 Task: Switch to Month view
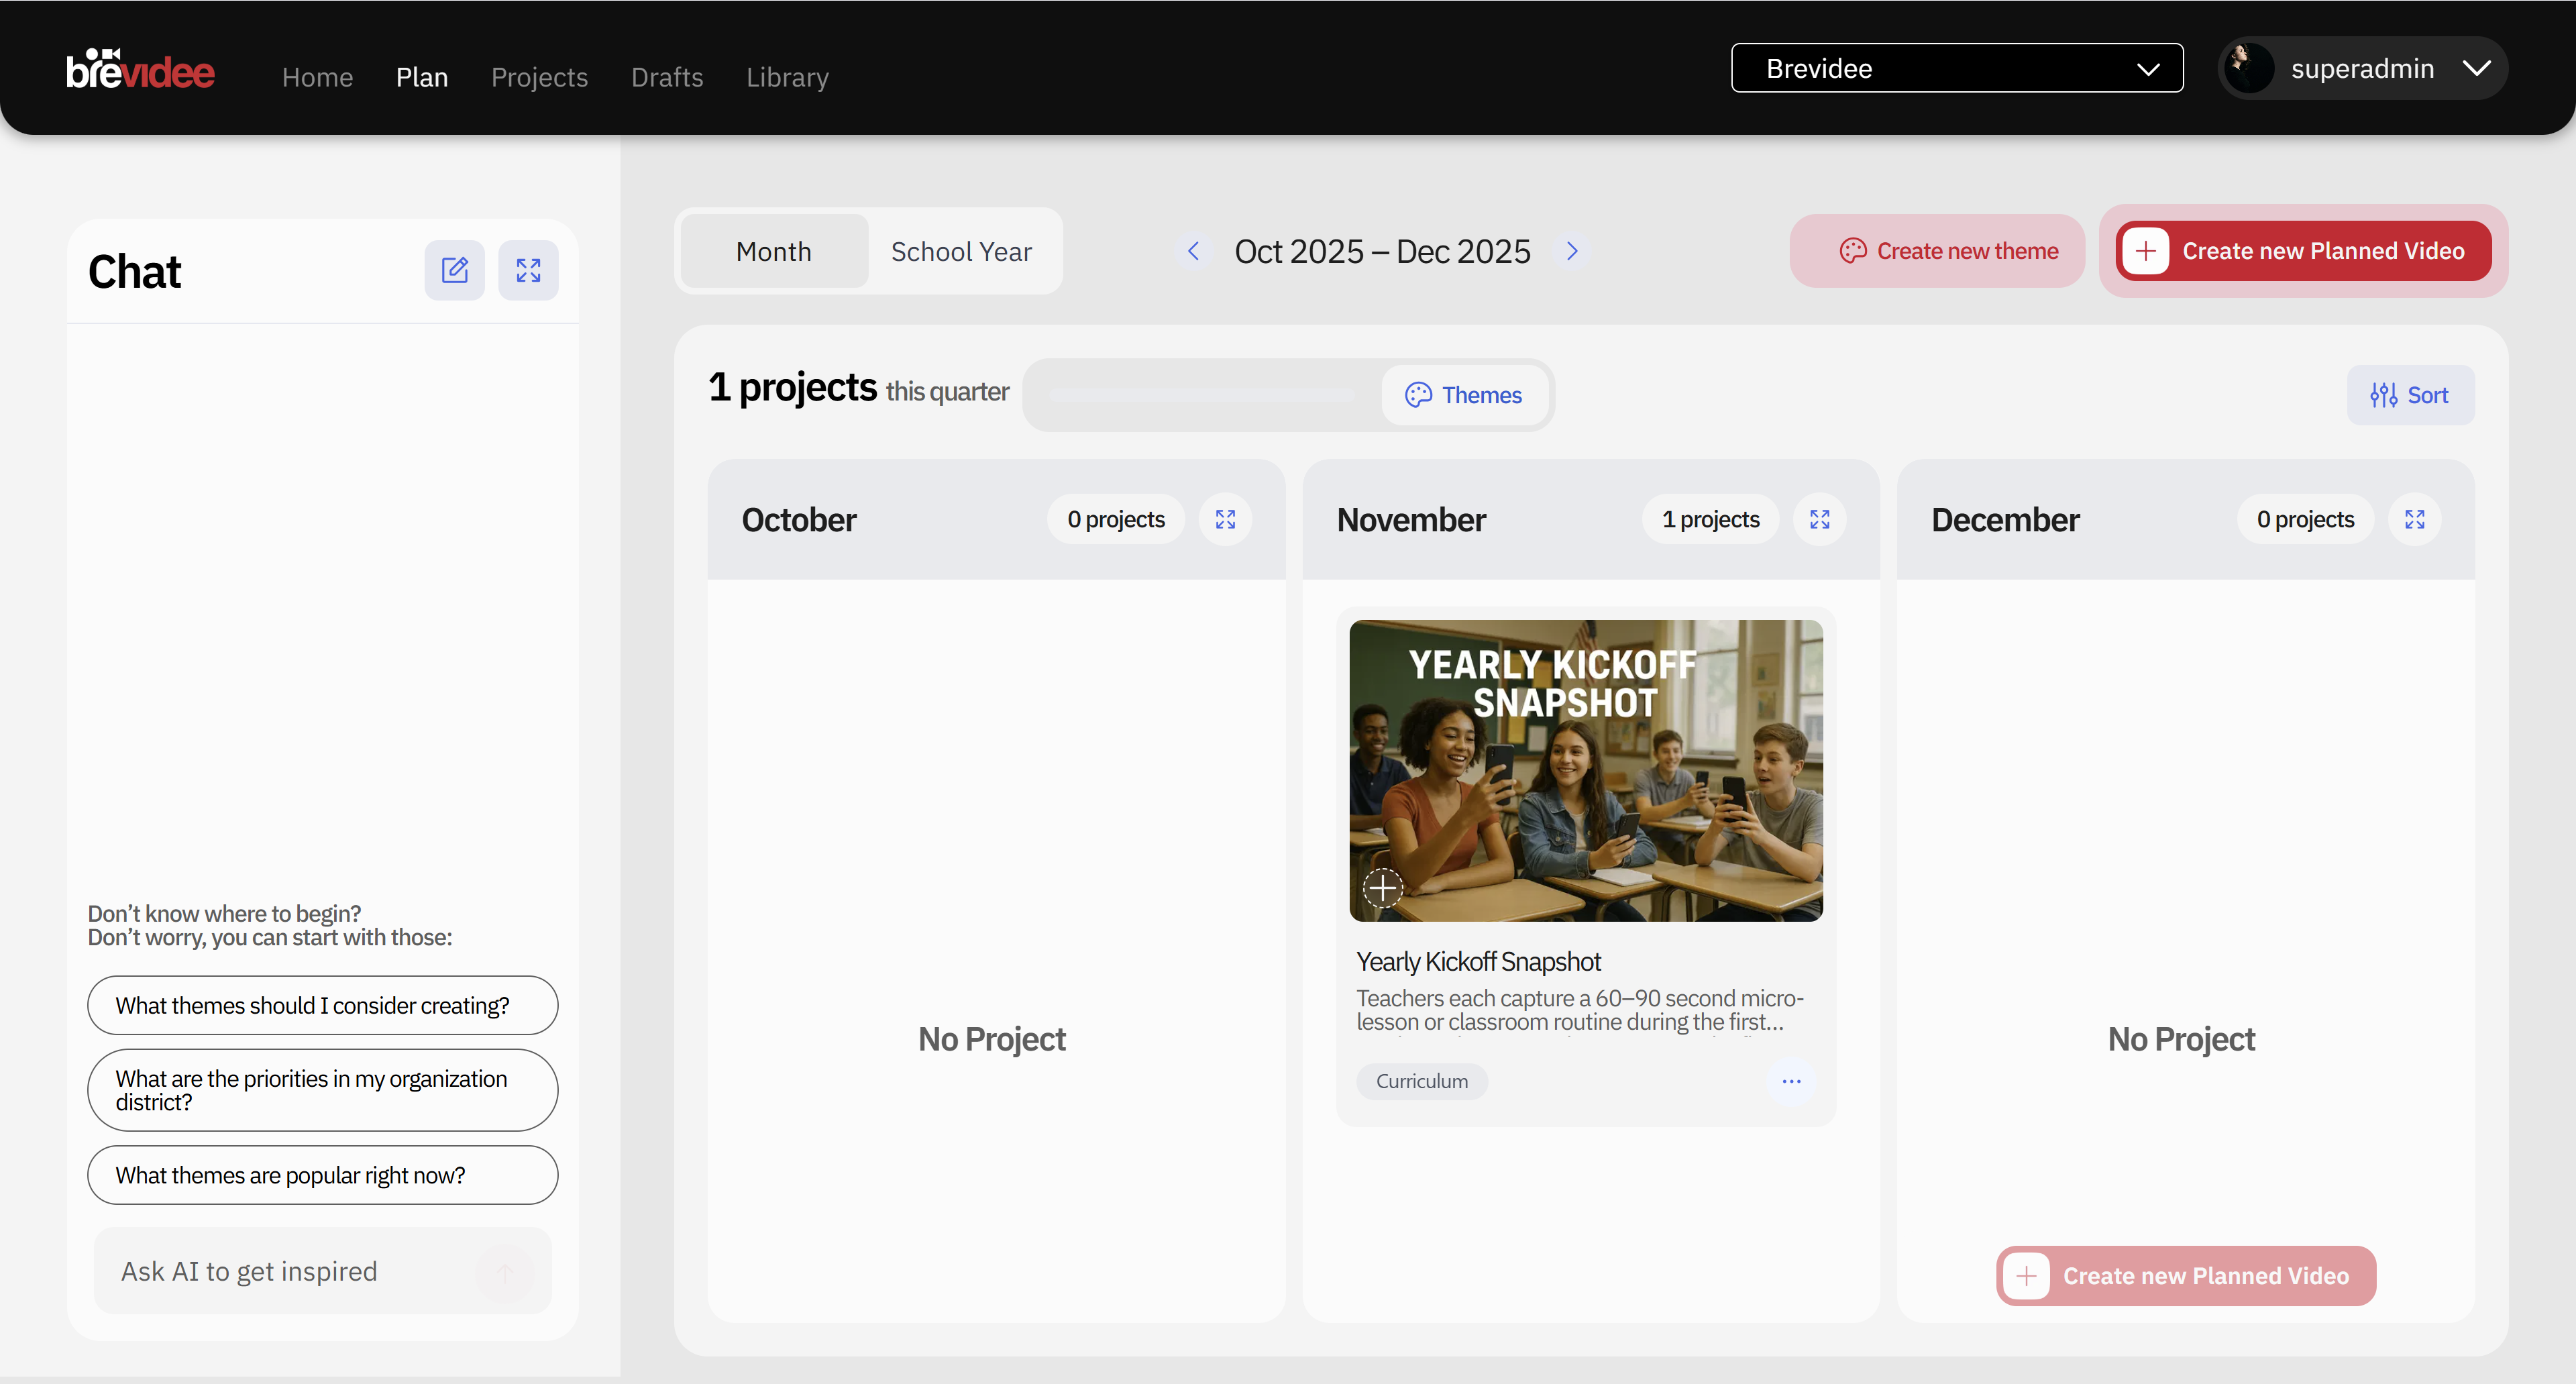click(x=773, y=252)
